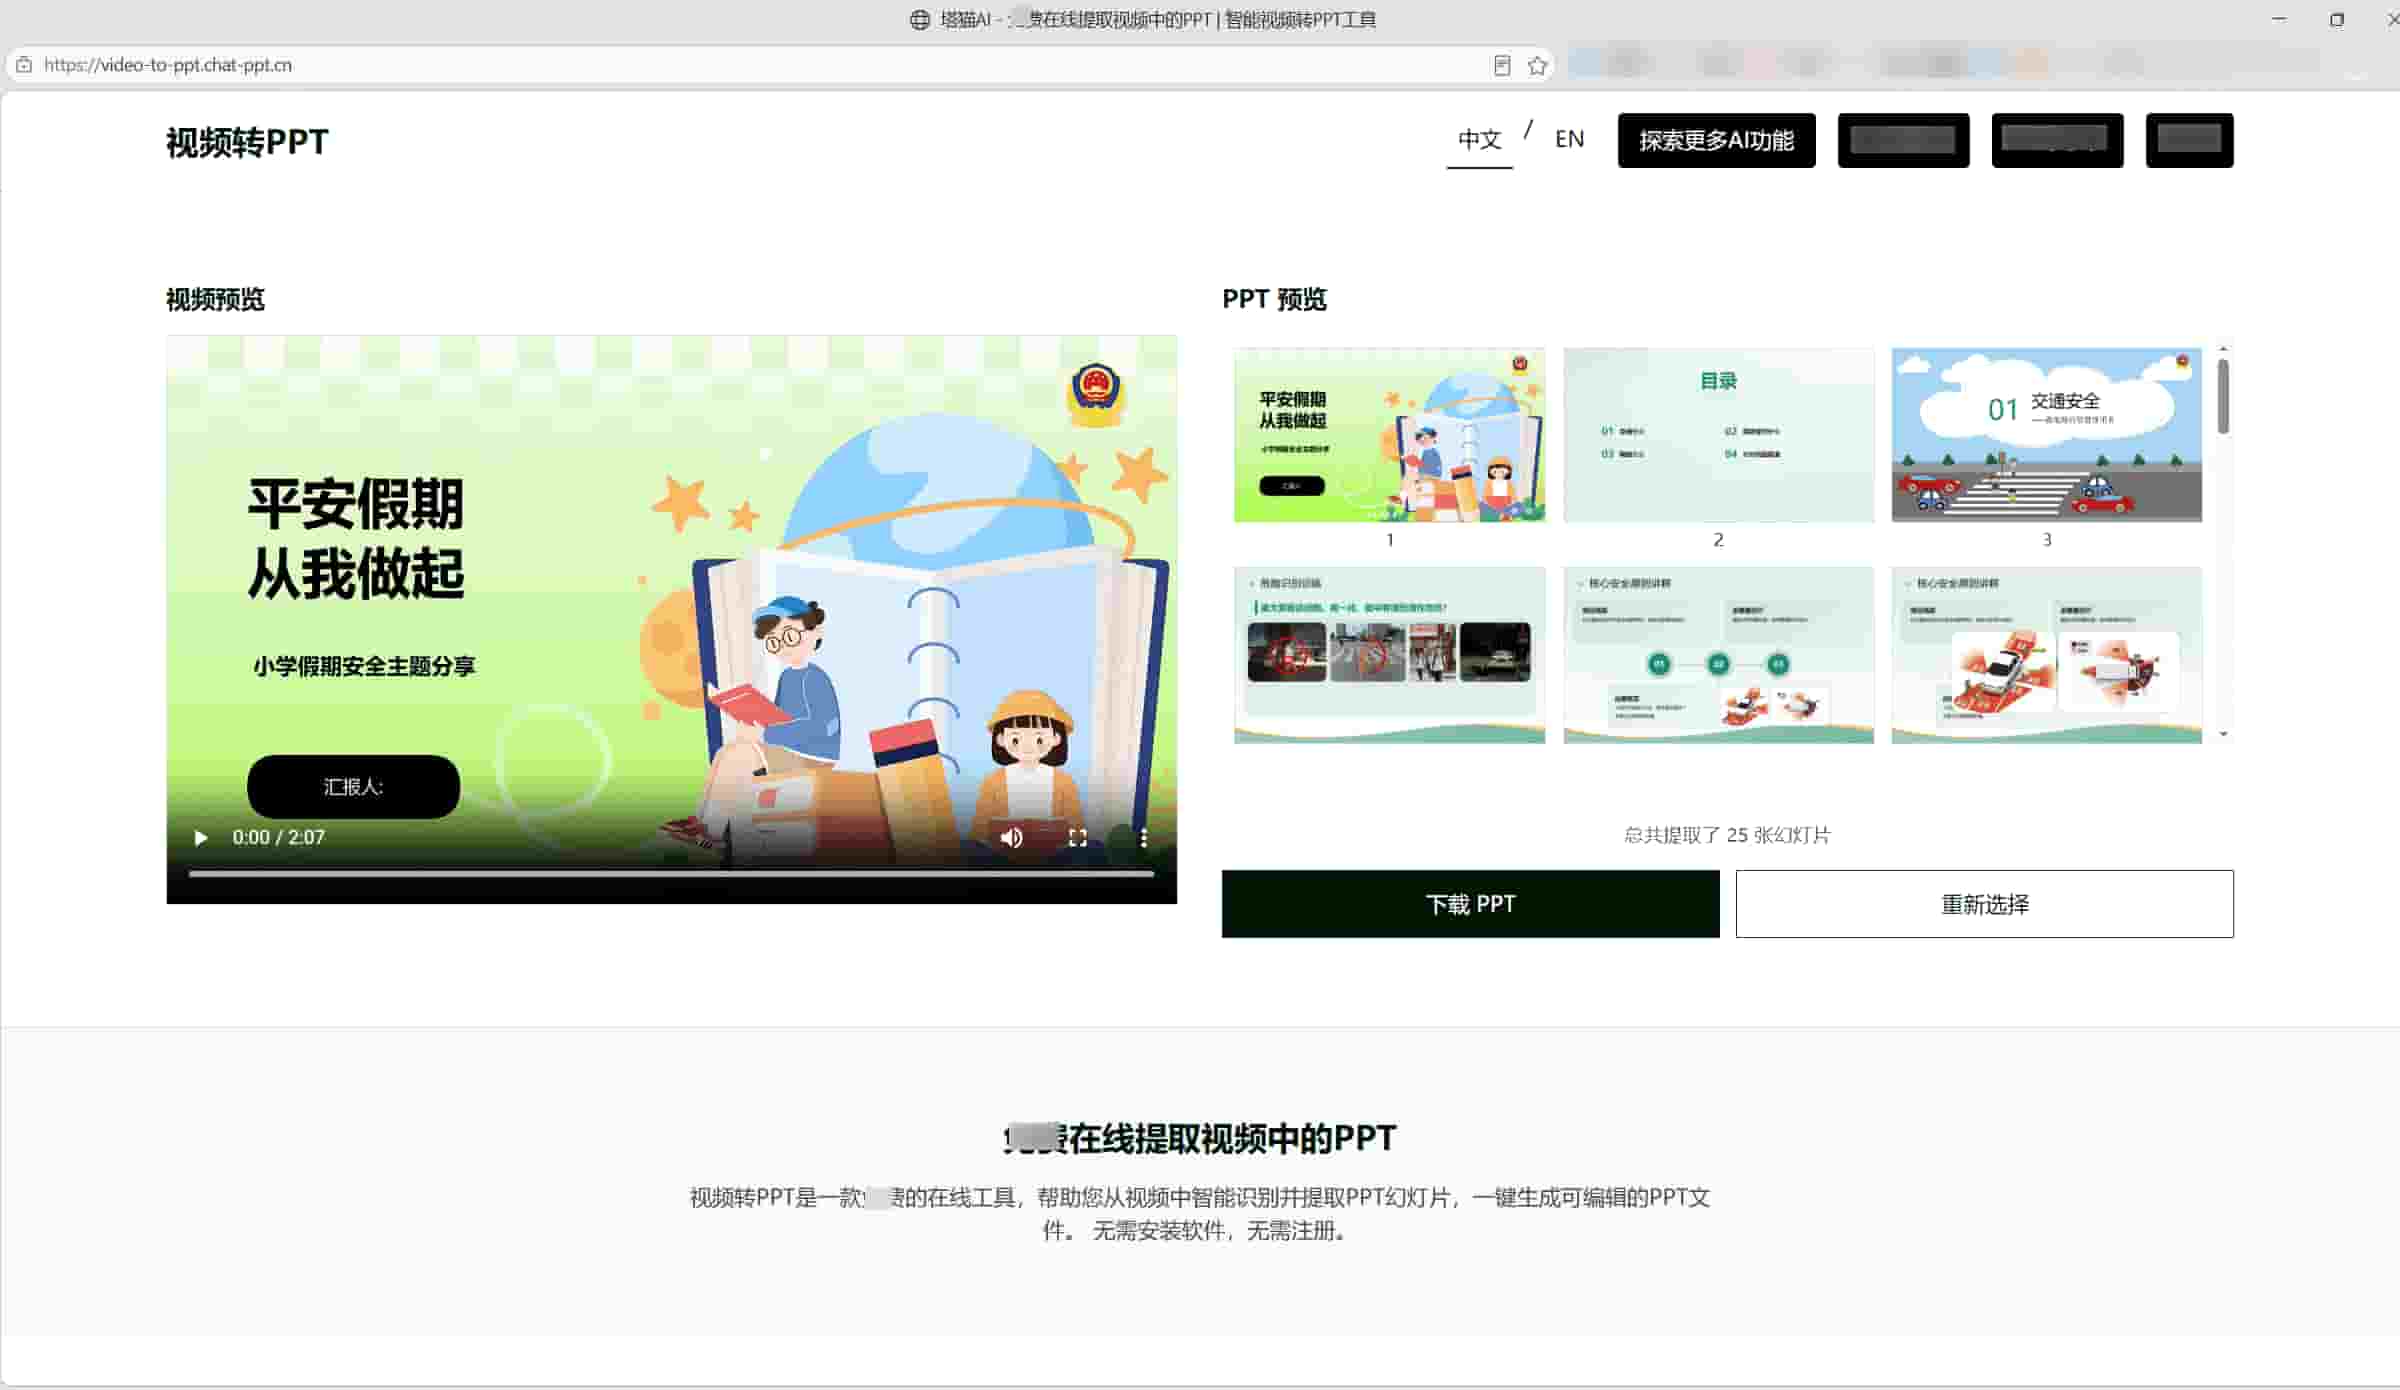The height and width of the screenshot is (1390, 2400).
Task: Select slide thumbnail with four photos
Action: 1389,655
